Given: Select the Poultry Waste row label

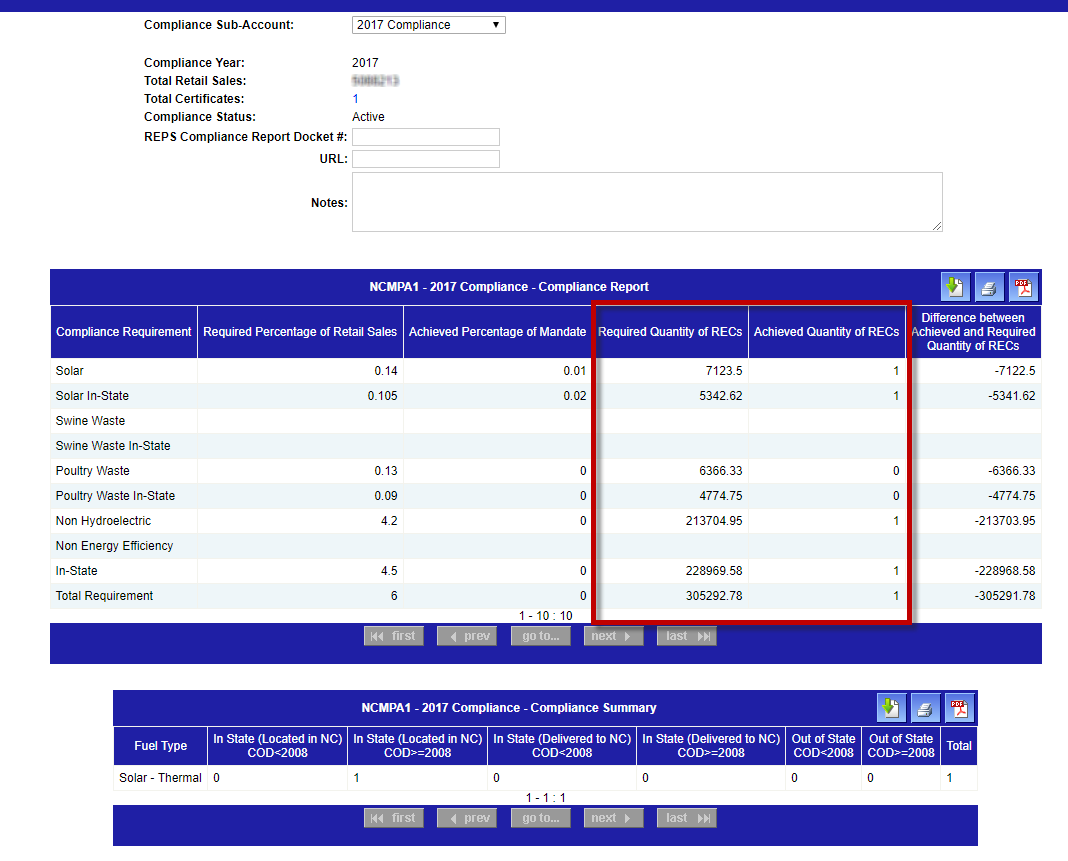Looking at the screenshot, I should [x=93, y=471].
